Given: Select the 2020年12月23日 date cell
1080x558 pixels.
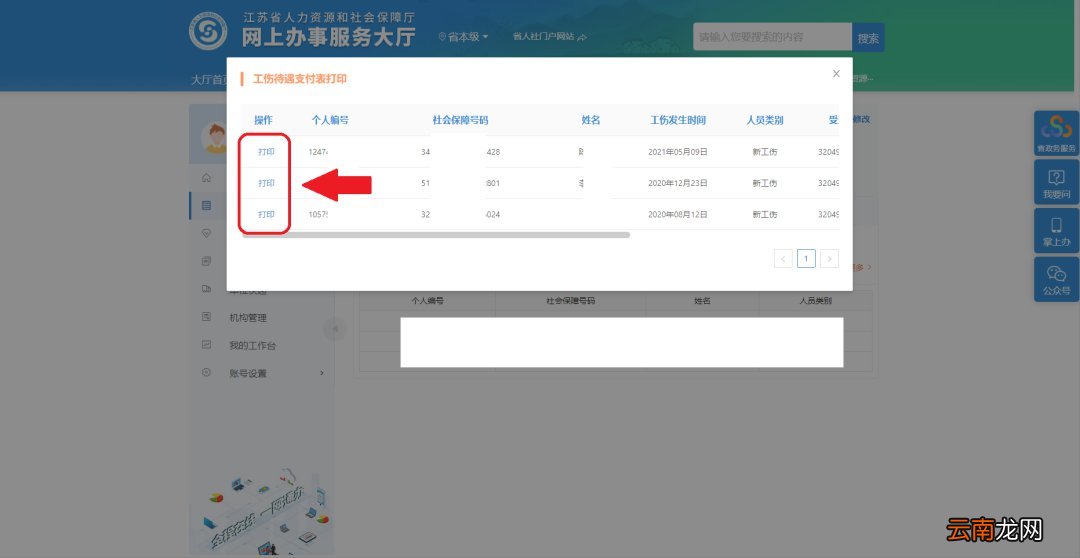Looking at the screenshot, I should point(678,183).
